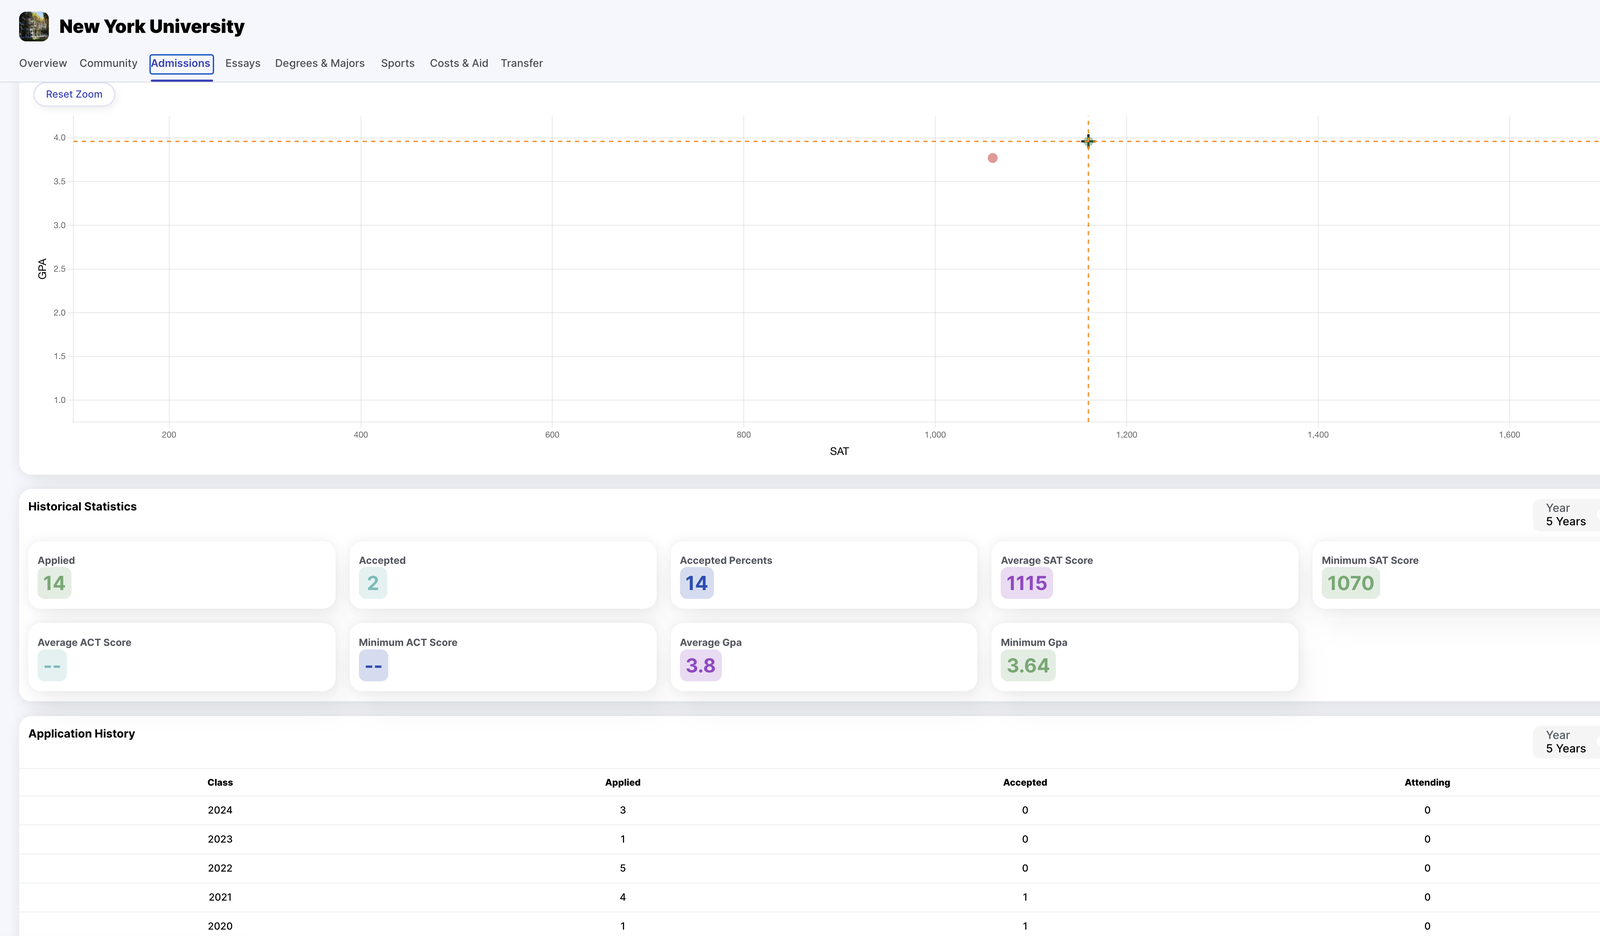Click the Applied count 4 for 2021
Image resolution: width=1600 pixels, height=936 pixels.
point(623,897)
